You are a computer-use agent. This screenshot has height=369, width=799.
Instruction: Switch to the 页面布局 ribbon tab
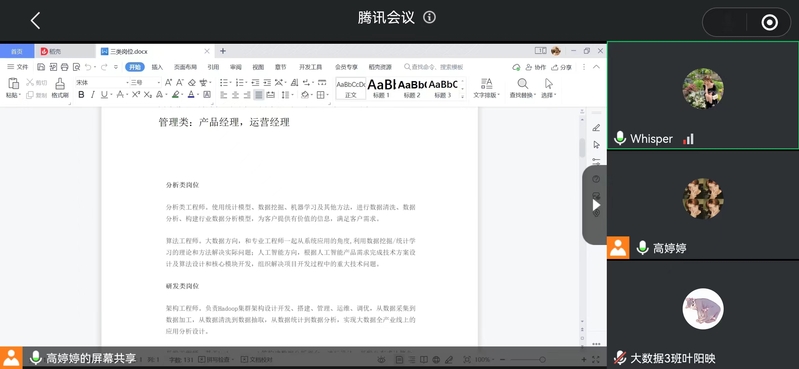click(185, 67)
